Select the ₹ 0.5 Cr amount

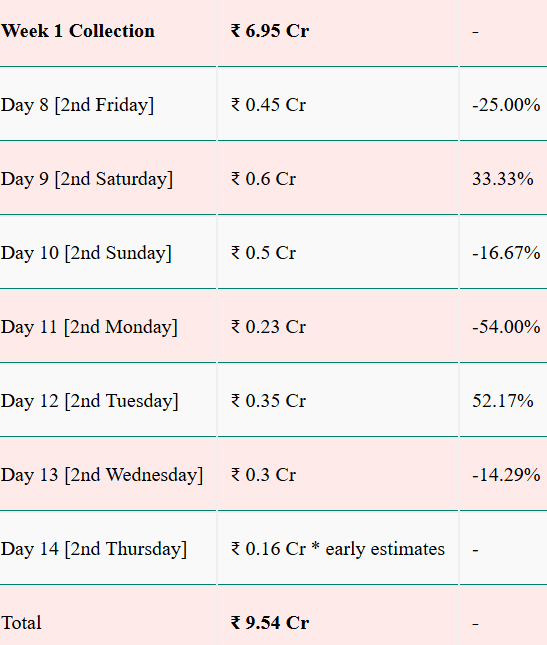(x=263, y=253)
